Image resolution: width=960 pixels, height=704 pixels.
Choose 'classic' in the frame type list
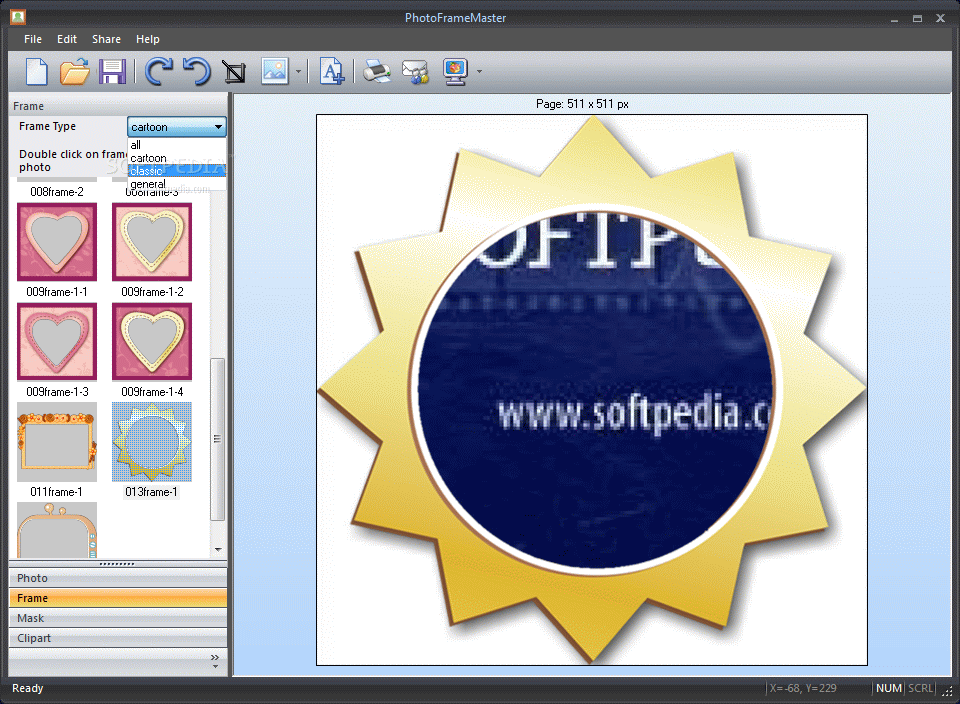(177, 171)
